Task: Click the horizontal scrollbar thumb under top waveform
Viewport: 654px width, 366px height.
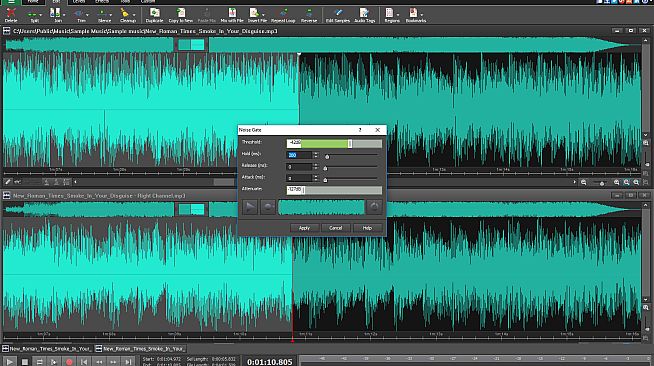Action: tap(224, 182)
